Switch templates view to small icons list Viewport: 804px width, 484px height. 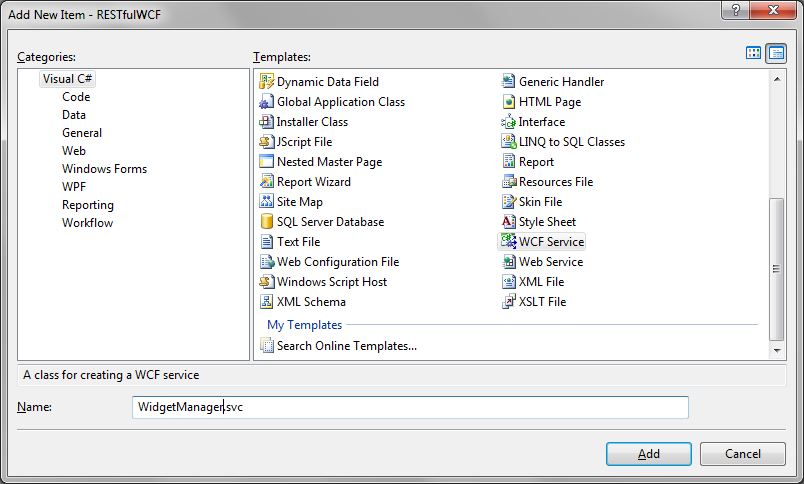pyautogui.click(x=776, y=53)
